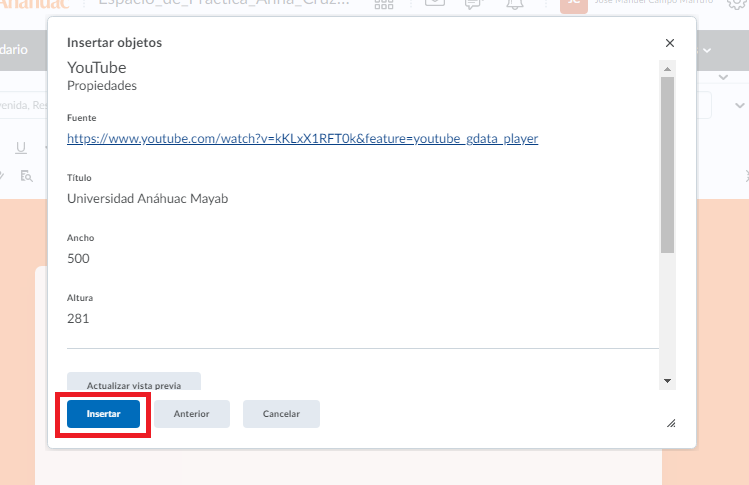
Task: Select the Altura value 281
Action: [78, 319]
